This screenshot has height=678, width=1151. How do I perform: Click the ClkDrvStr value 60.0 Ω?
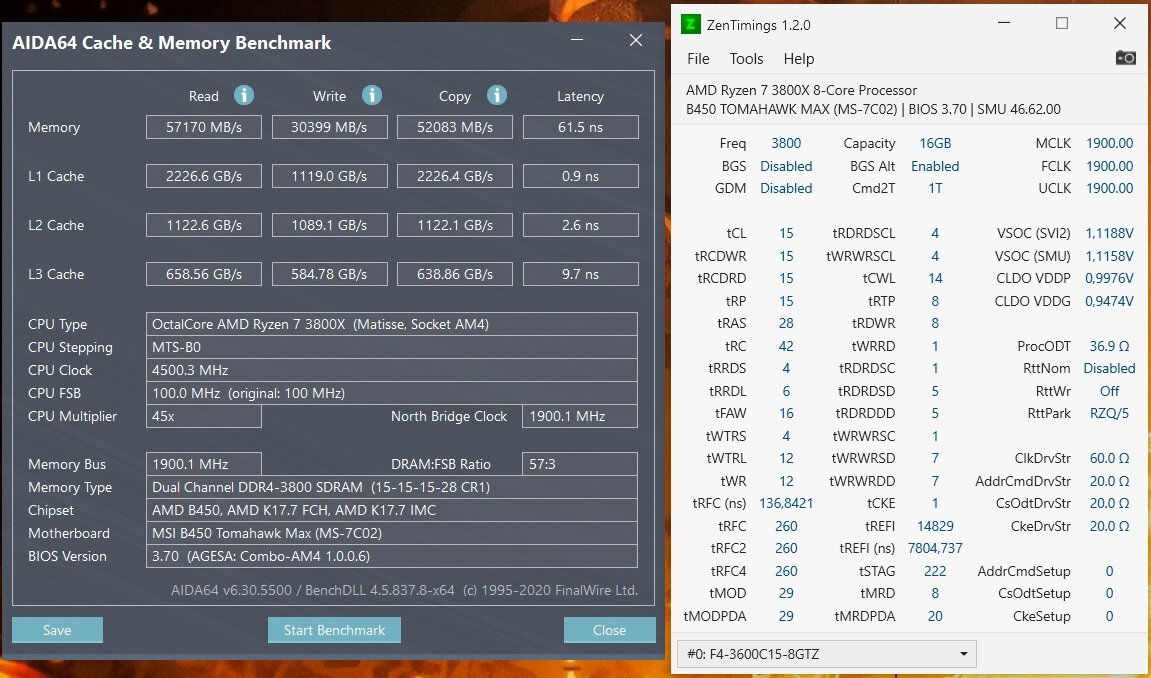(x=1109, y=458)
